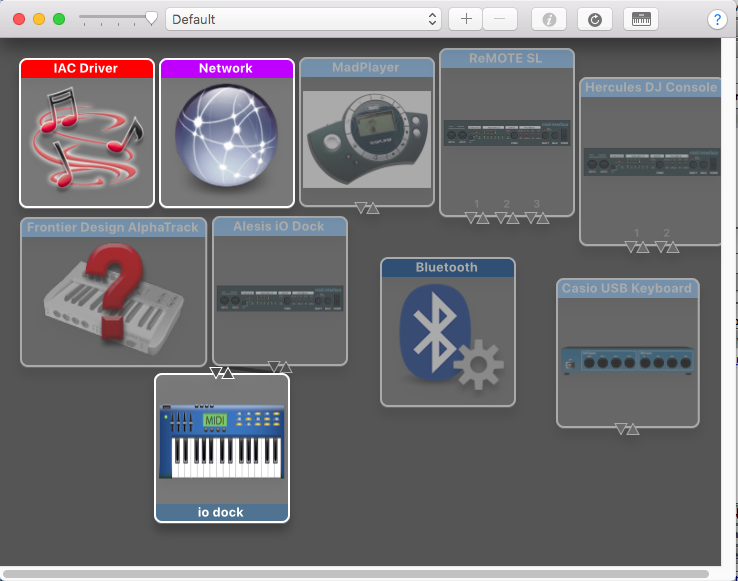Click the Alesis iO Dock port connector arrows
Screen dimensions: 738x581
tap(280, 367)
